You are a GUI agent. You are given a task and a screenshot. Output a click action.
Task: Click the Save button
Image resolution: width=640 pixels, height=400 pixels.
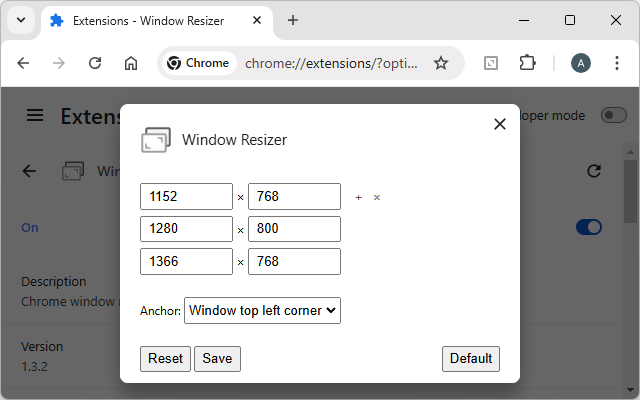(x=217, y=359)
